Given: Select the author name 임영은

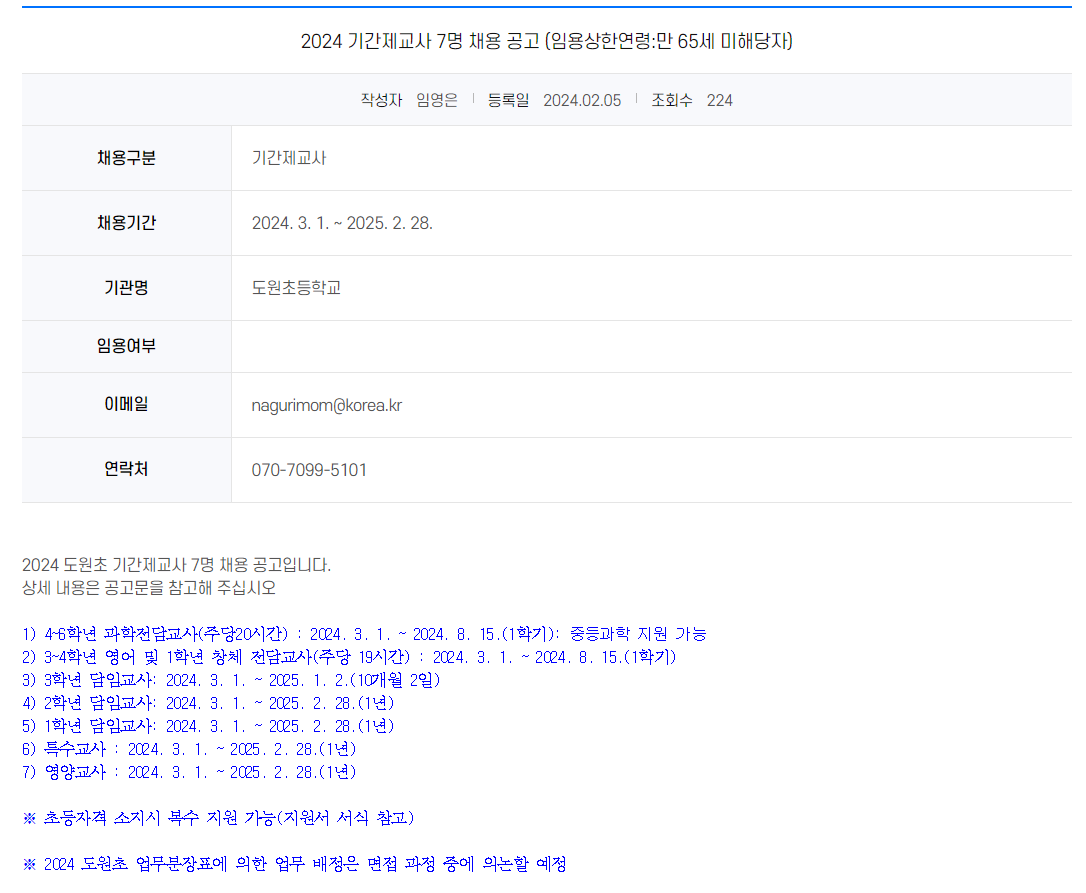Looking at the screenshot, I should coord(437,100).
